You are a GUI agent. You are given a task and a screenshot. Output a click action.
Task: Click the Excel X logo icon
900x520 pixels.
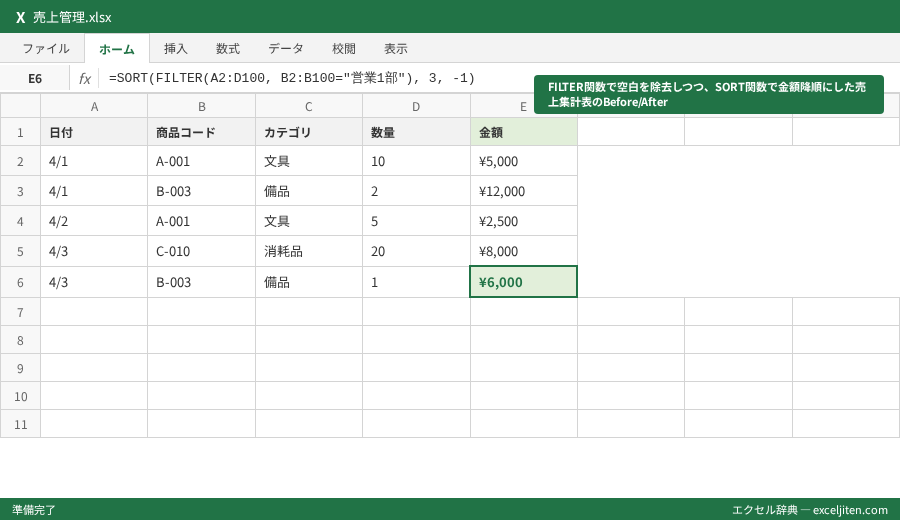click(x=21, y=17)
